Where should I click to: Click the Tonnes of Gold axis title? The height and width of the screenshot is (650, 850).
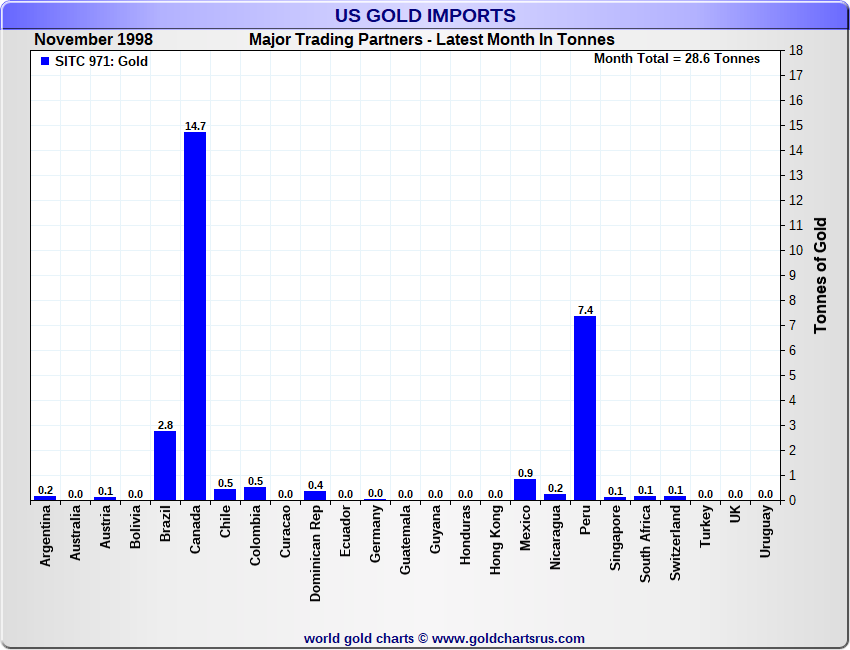click(821, 275)
